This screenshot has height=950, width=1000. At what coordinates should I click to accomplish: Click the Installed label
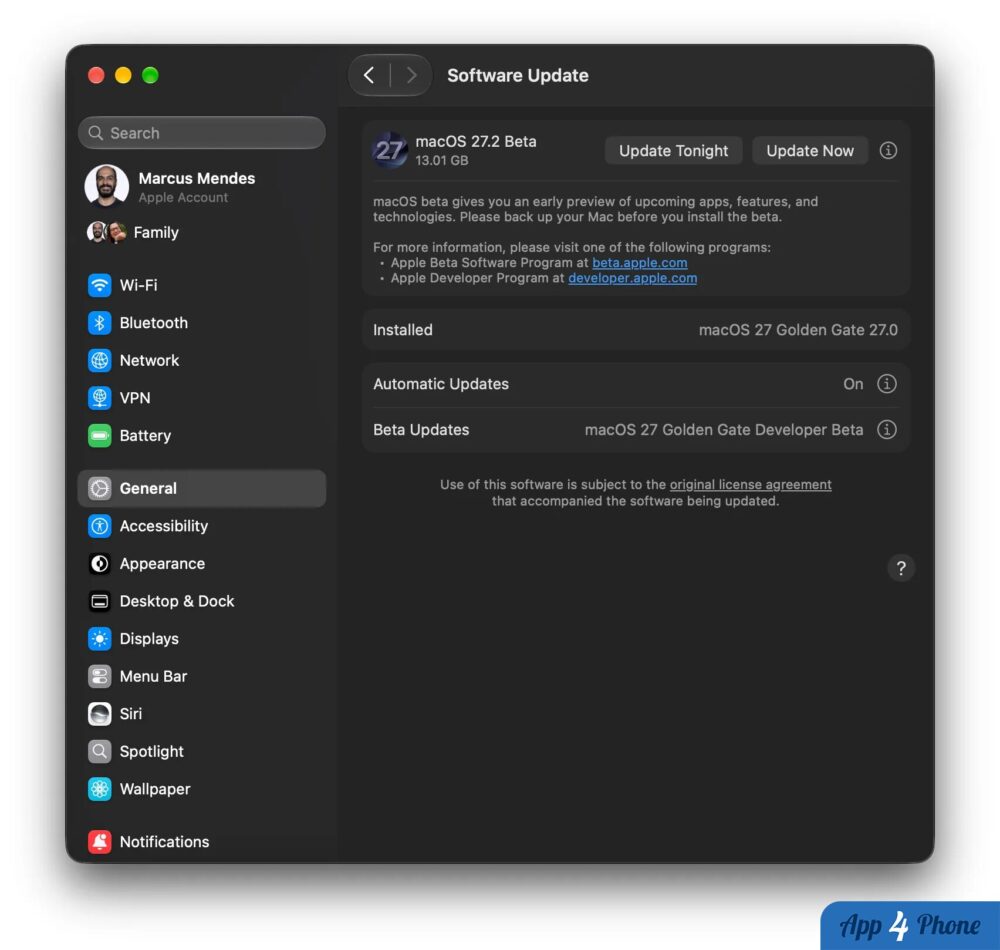pos(402,330)
